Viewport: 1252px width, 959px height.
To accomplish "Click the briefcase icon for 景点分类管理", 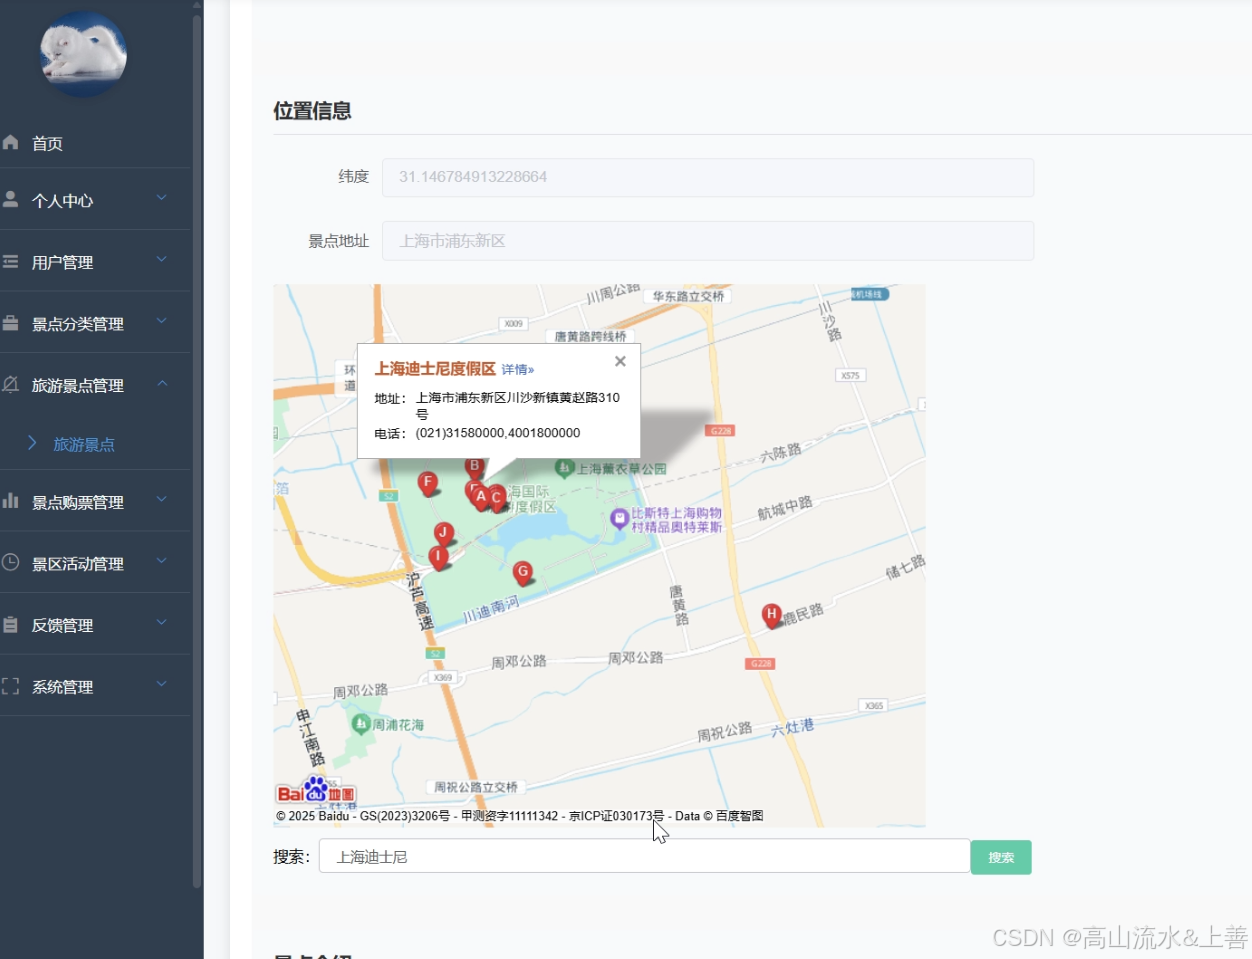I will click(10, 323).
